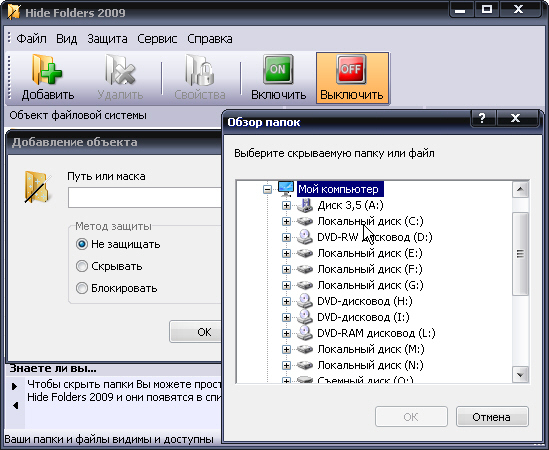Click the Удалить toolbar icon

[x=120, y=70]
